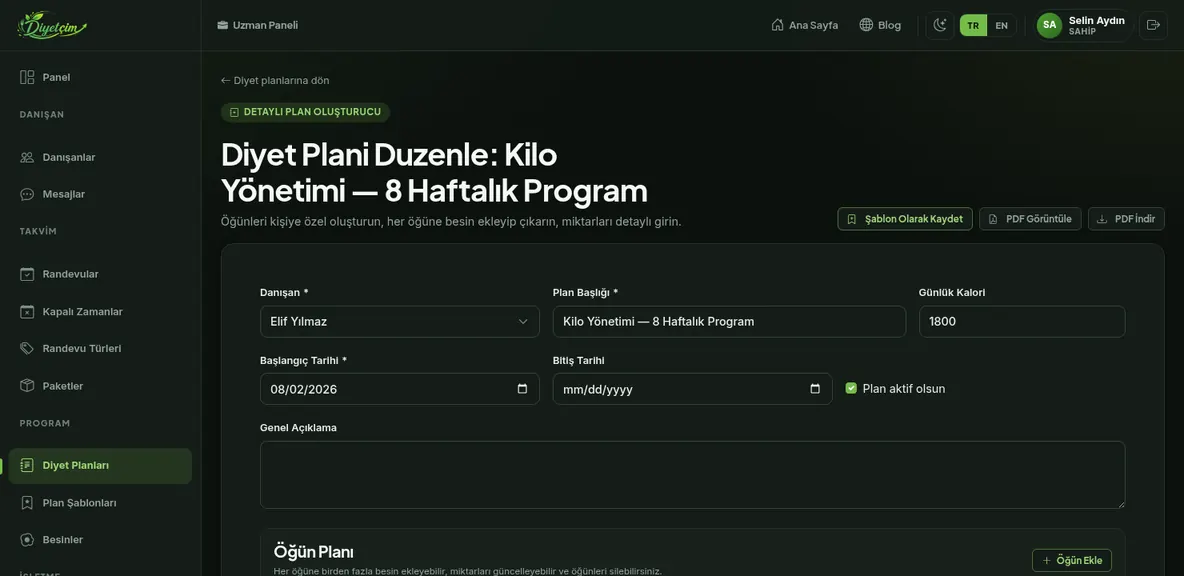Open Plan Şablonları menu item
This screenshot has width=1184, height=576.
click(x=100, y=503)
